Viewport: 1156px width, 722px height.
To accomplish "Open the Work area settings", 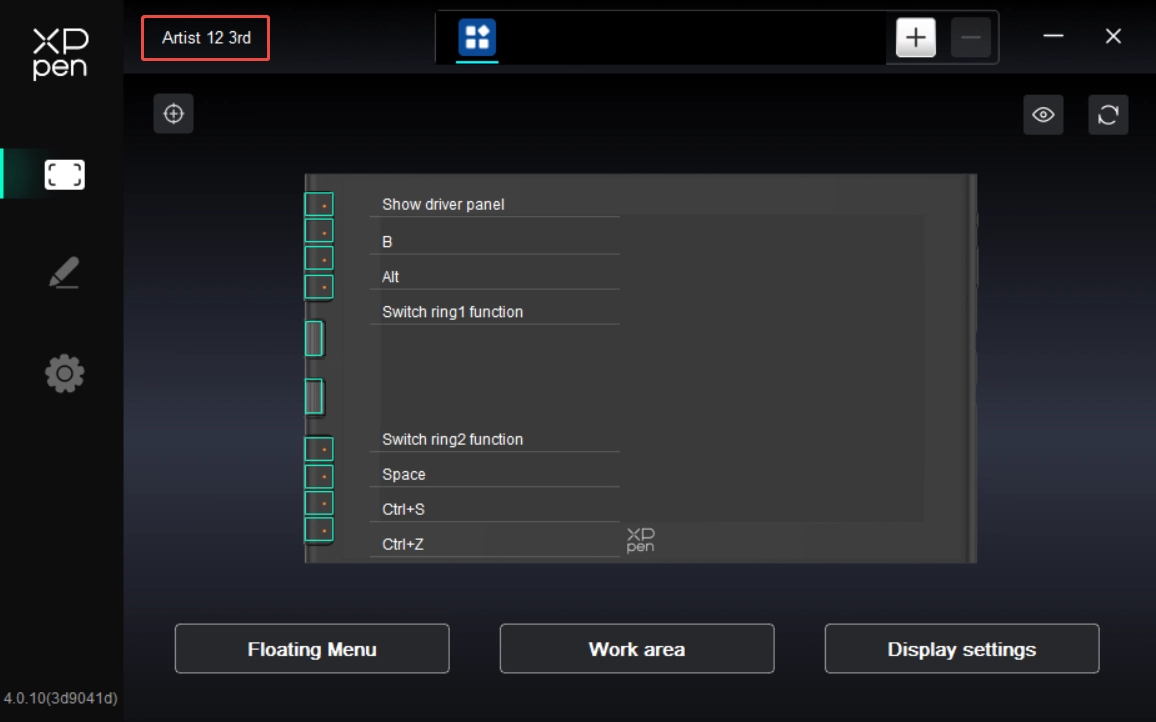I will click(x=637, y=649).
